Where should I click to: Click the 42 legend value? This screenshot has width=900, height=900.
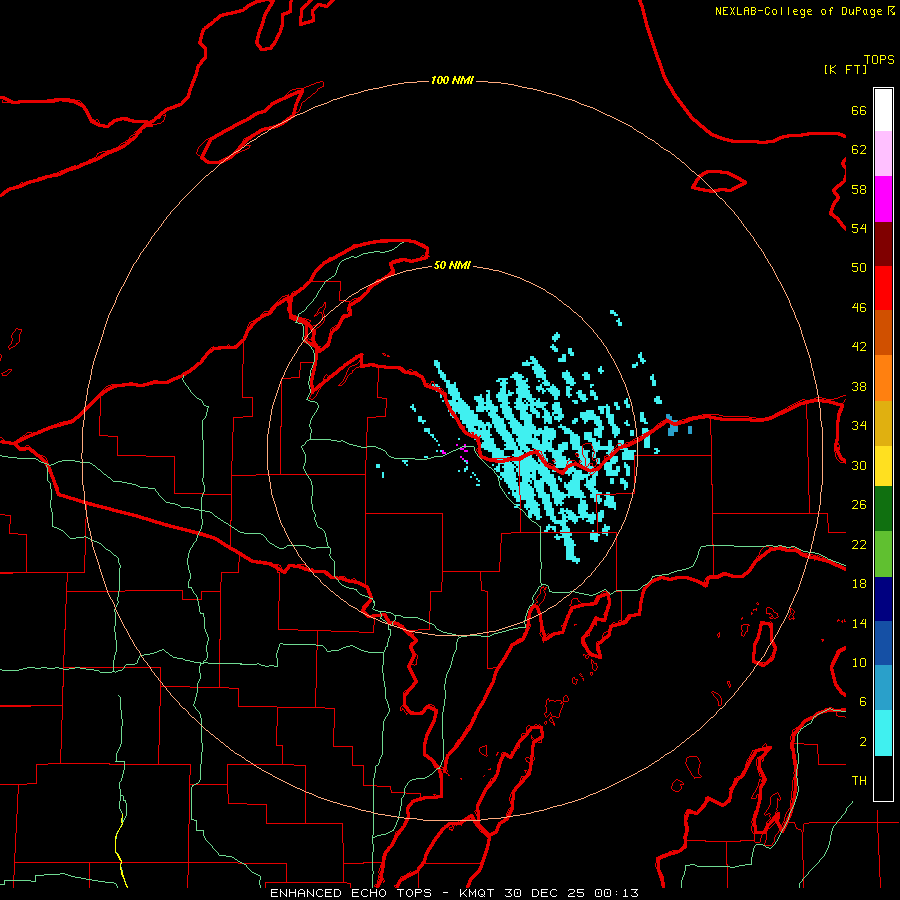click(x=859, y=347)
